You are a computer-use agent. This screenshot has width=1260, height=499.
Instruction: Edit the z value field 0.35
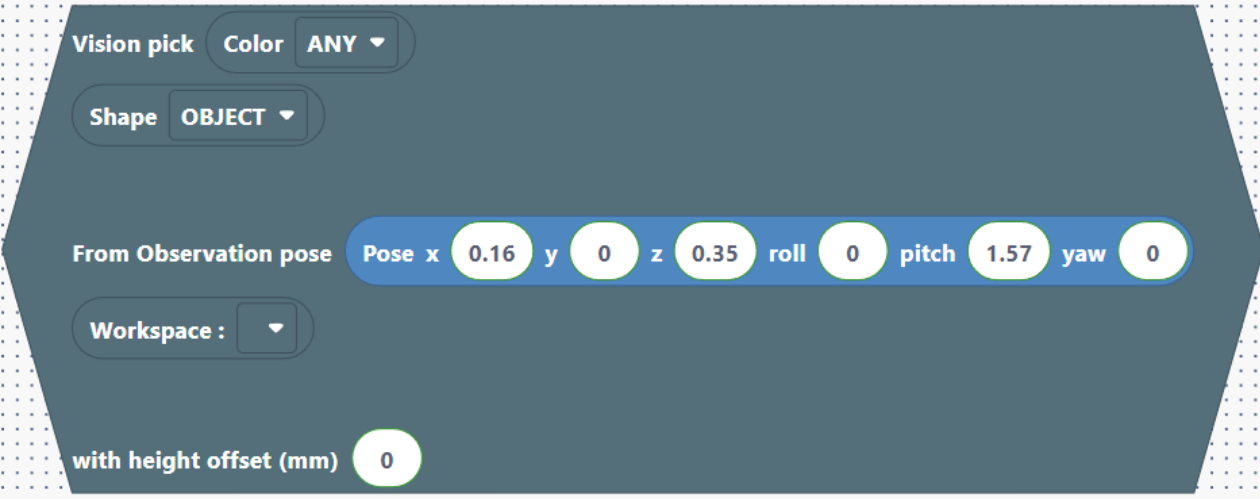714,254
